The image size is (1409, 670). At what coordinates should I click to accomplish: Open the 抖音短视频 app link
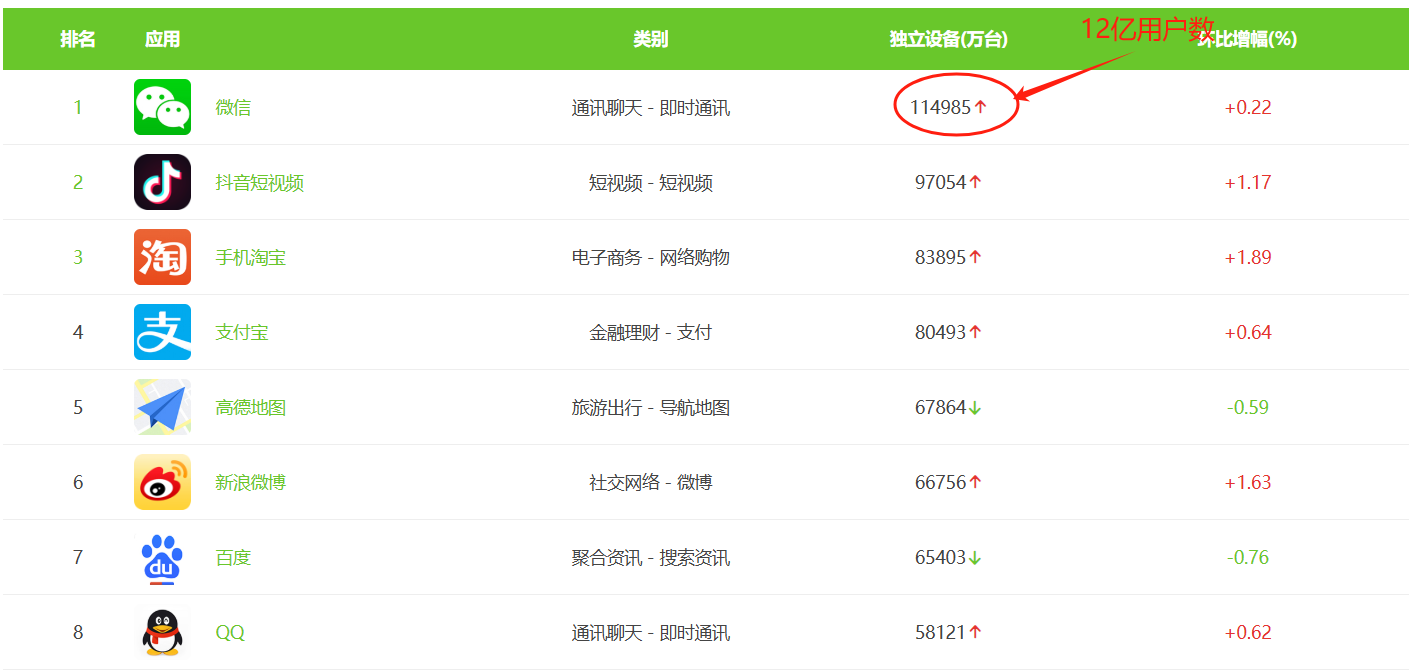pyautogui.click(x=260, y=182)
